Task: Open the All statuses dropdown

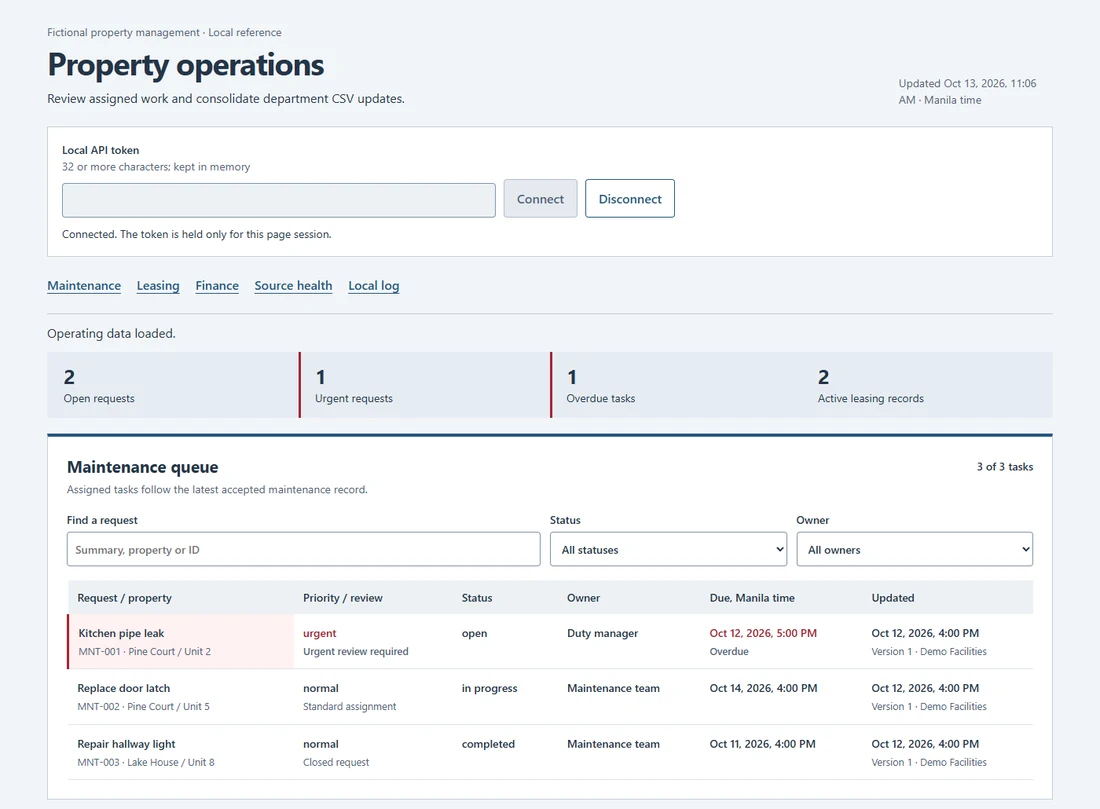Action: pos(669,549)
